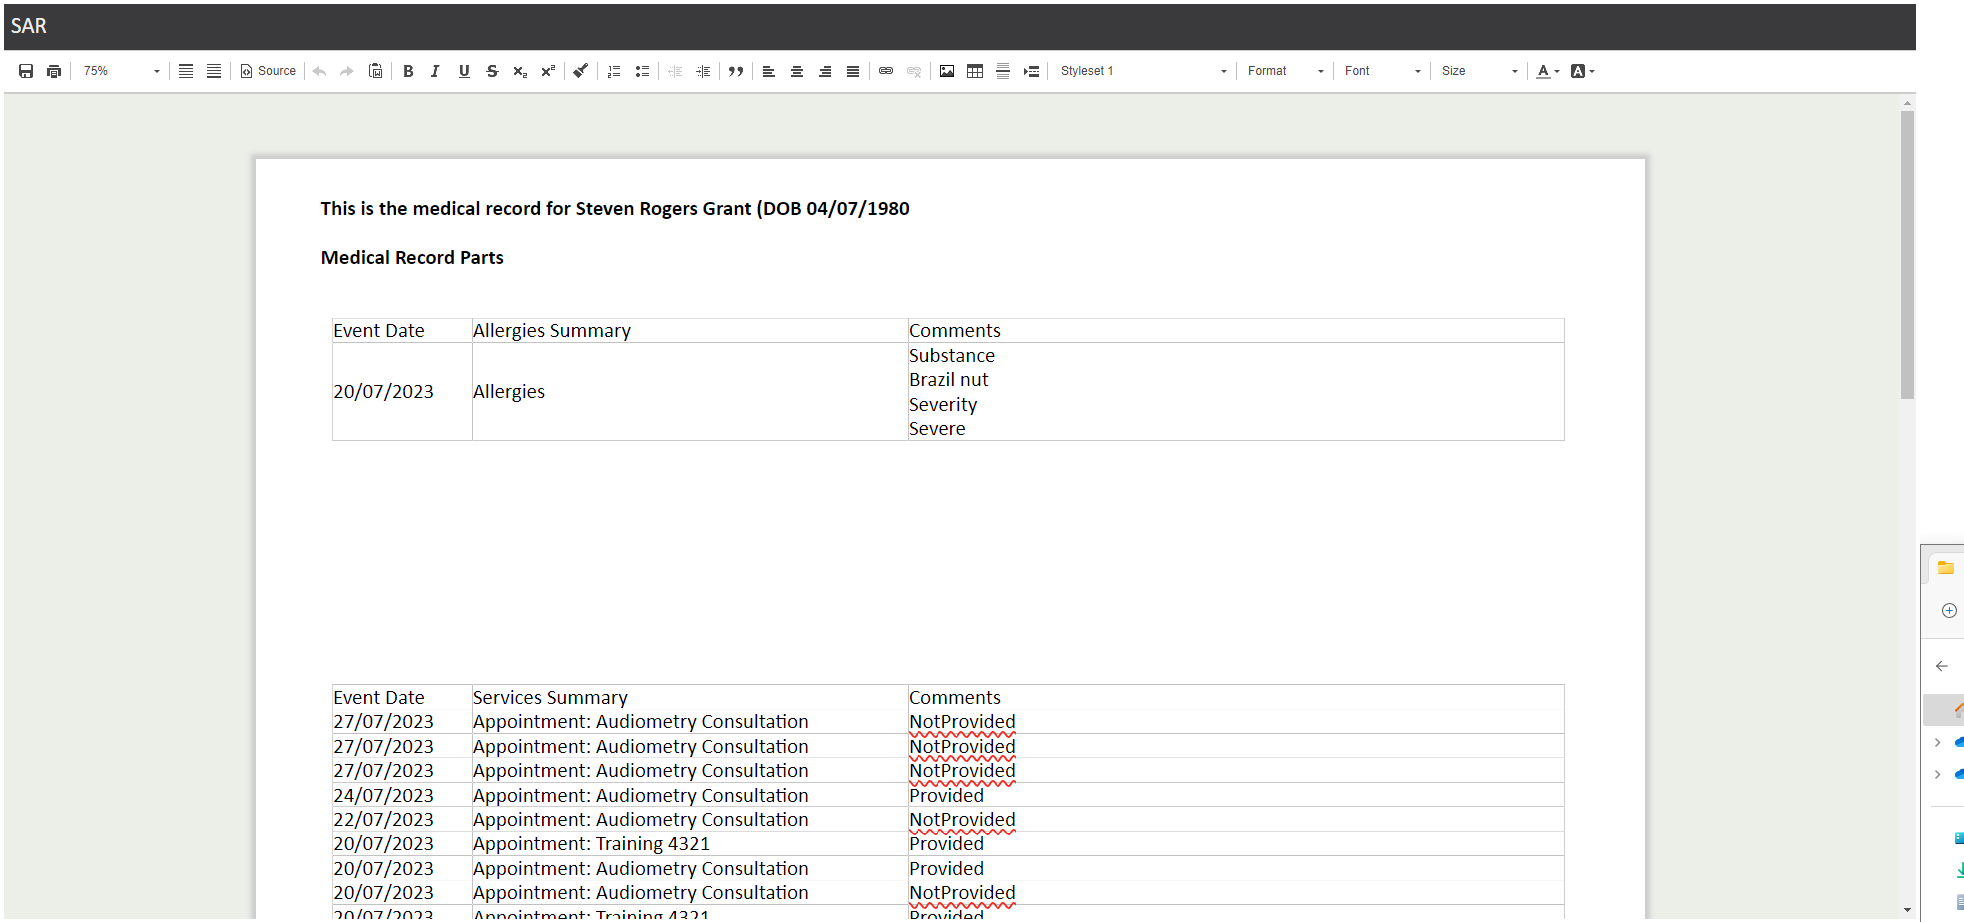This screenshot has width=1964, height=922.
Task: Click the back arrow in the right panel
Action: 1941,665
